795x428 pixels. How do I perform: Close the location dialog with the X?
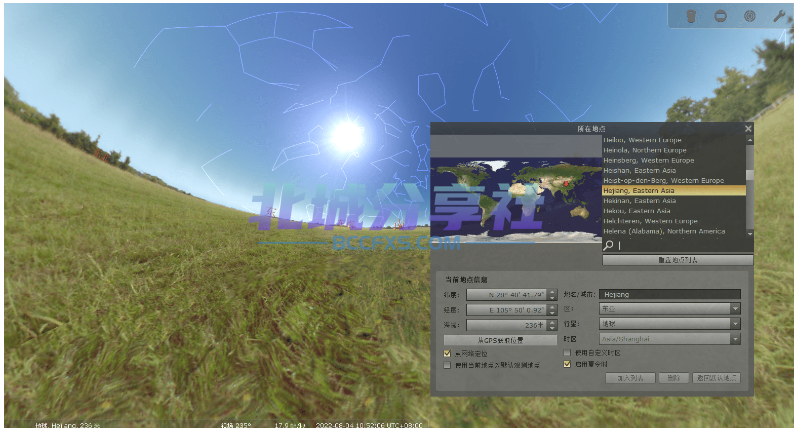coord(748,129)
